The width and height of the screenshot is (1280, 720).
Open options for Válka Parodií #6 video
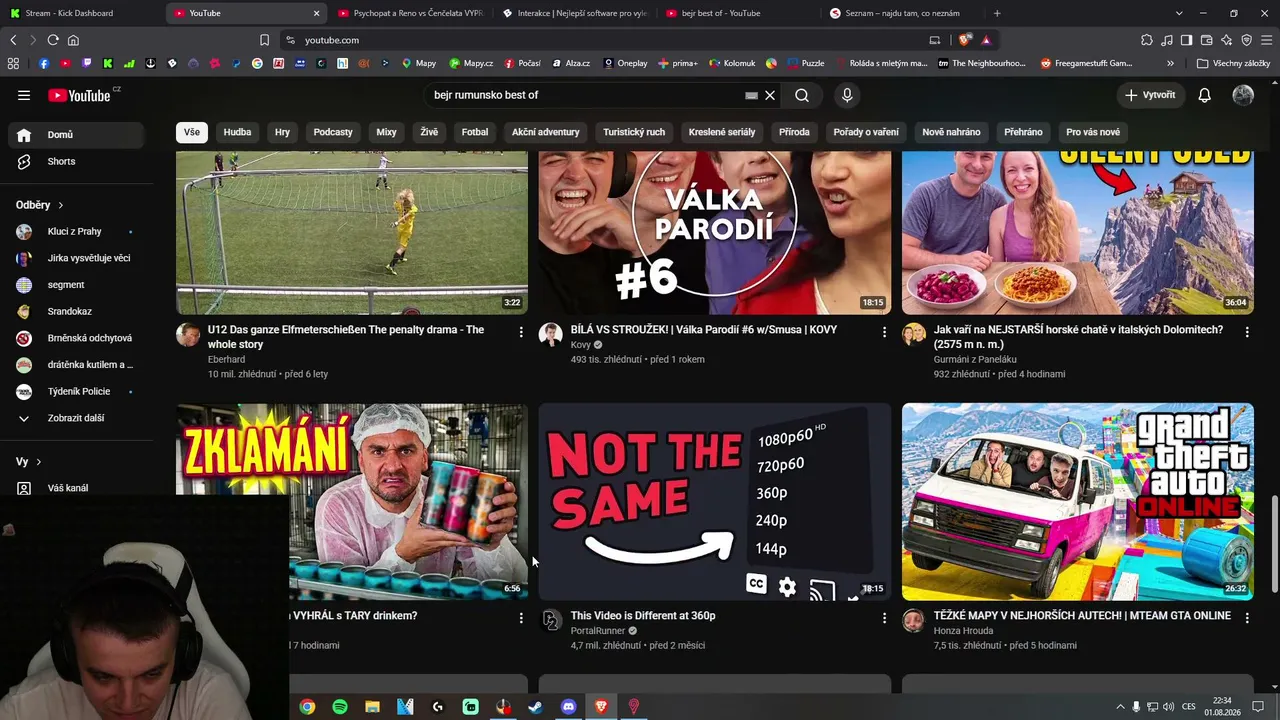tap(884, 332)
